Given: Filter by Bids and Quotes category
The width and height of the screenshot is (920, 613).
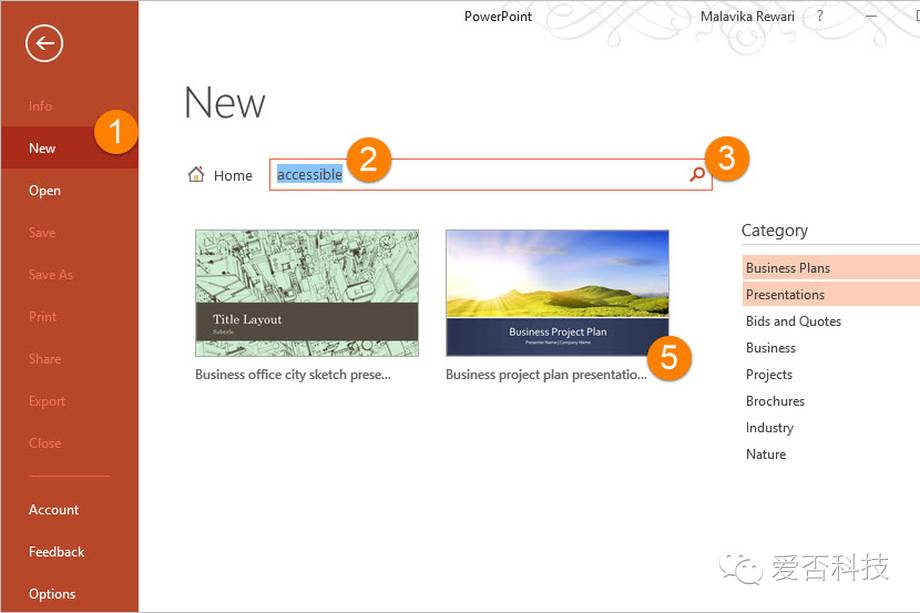Looking at the screenshot, I should tap(793, 321).
